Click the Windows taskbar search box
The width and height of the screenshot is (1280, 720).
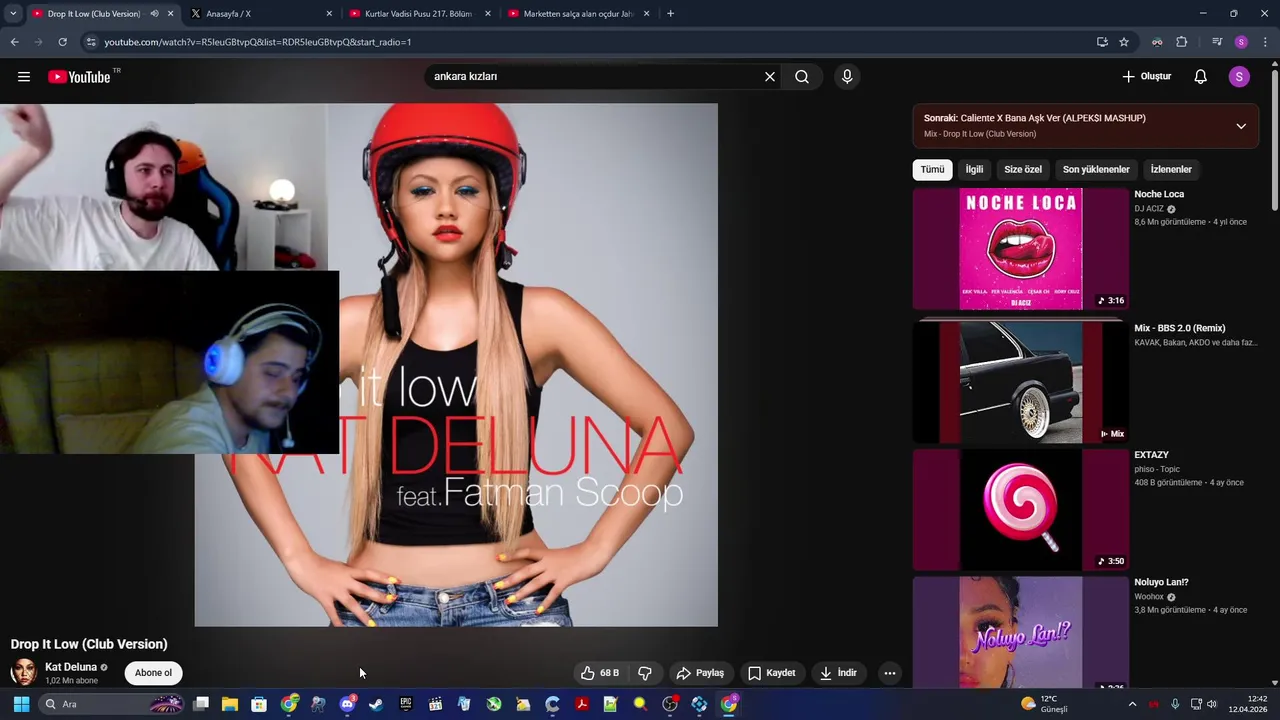coord(110,704)
